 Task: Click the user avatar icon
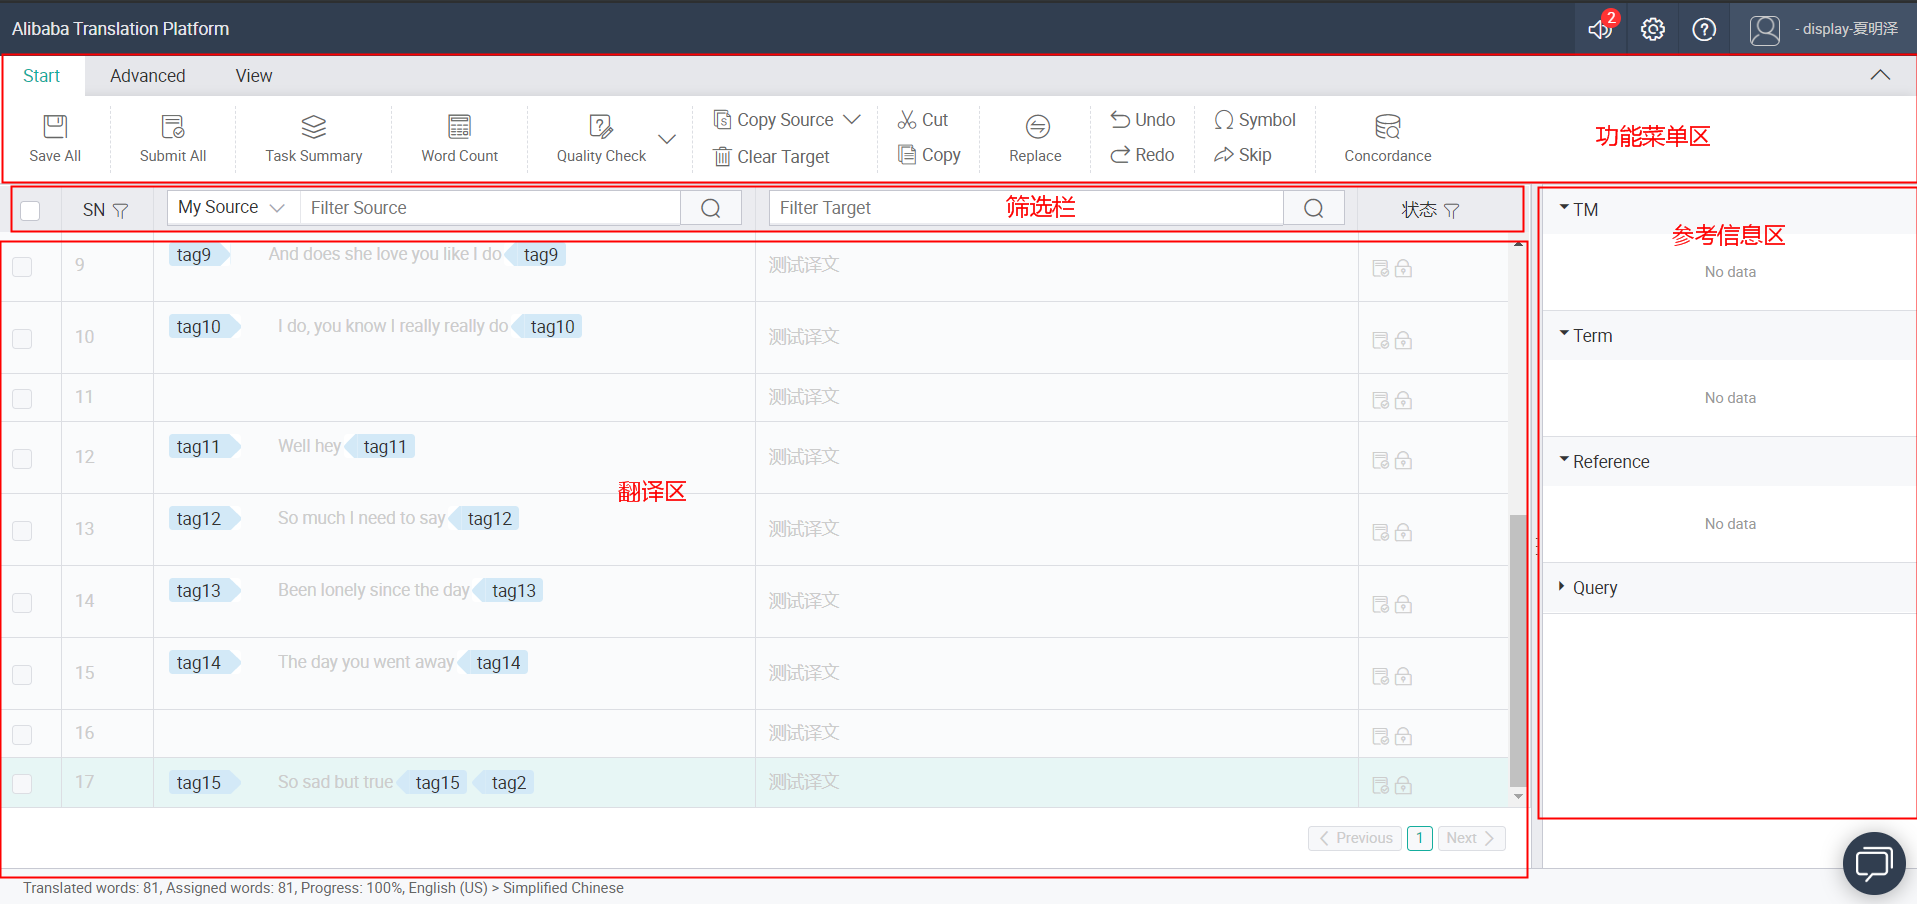(1765, 30)
